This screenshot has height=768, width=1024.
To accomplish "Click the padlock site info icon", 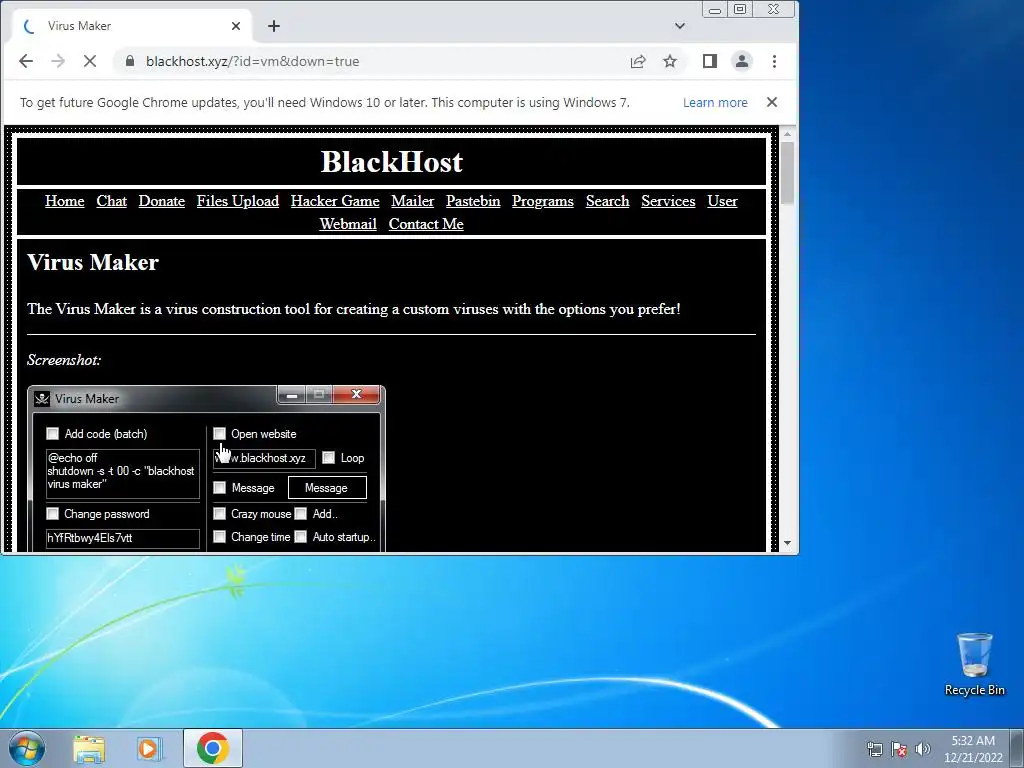I will pyautogui.click(x=130, y=61).
